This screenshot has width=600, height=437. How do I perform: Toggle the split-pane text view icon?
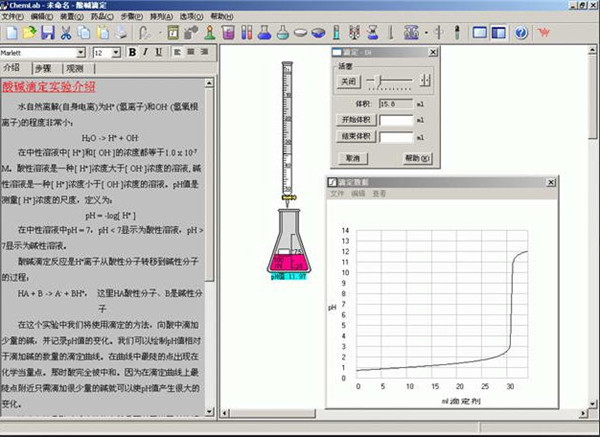pos(499,33)
